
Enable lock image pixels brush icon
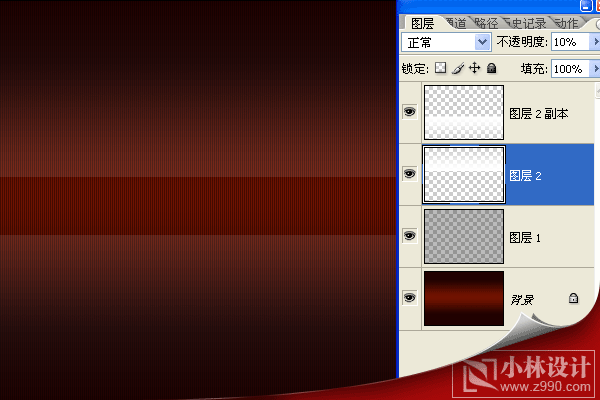458,69
